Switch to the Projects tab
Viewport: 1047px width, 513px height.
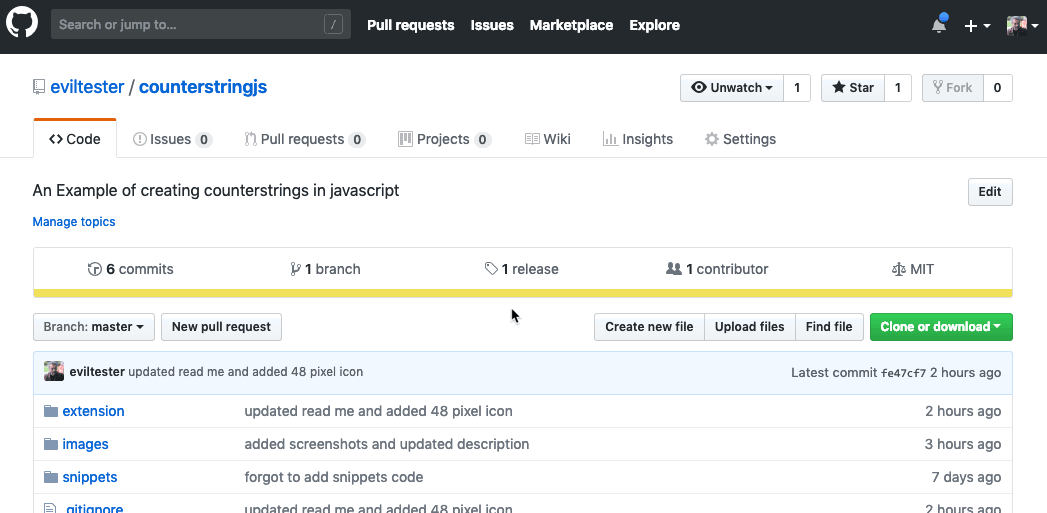point(445,139)
